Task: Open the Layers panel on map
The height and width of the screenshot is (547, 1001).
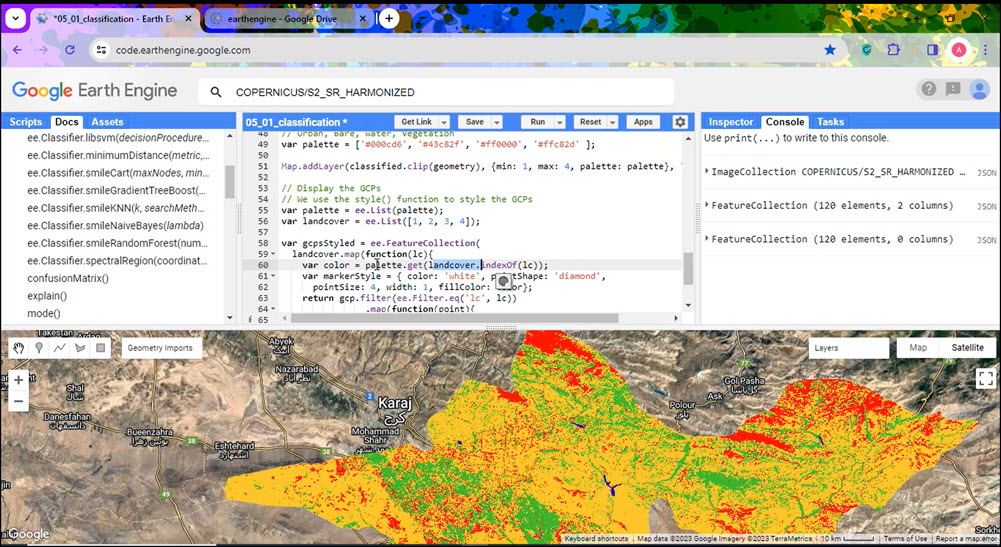Action: (848, 348)
